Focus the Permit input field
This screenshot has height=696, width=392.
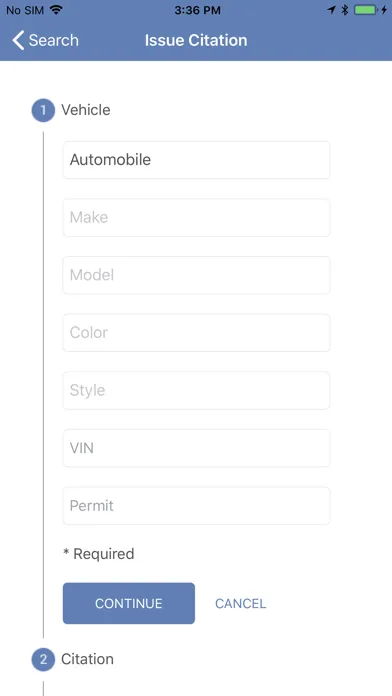pyautogui.click(x=196, y=506)
